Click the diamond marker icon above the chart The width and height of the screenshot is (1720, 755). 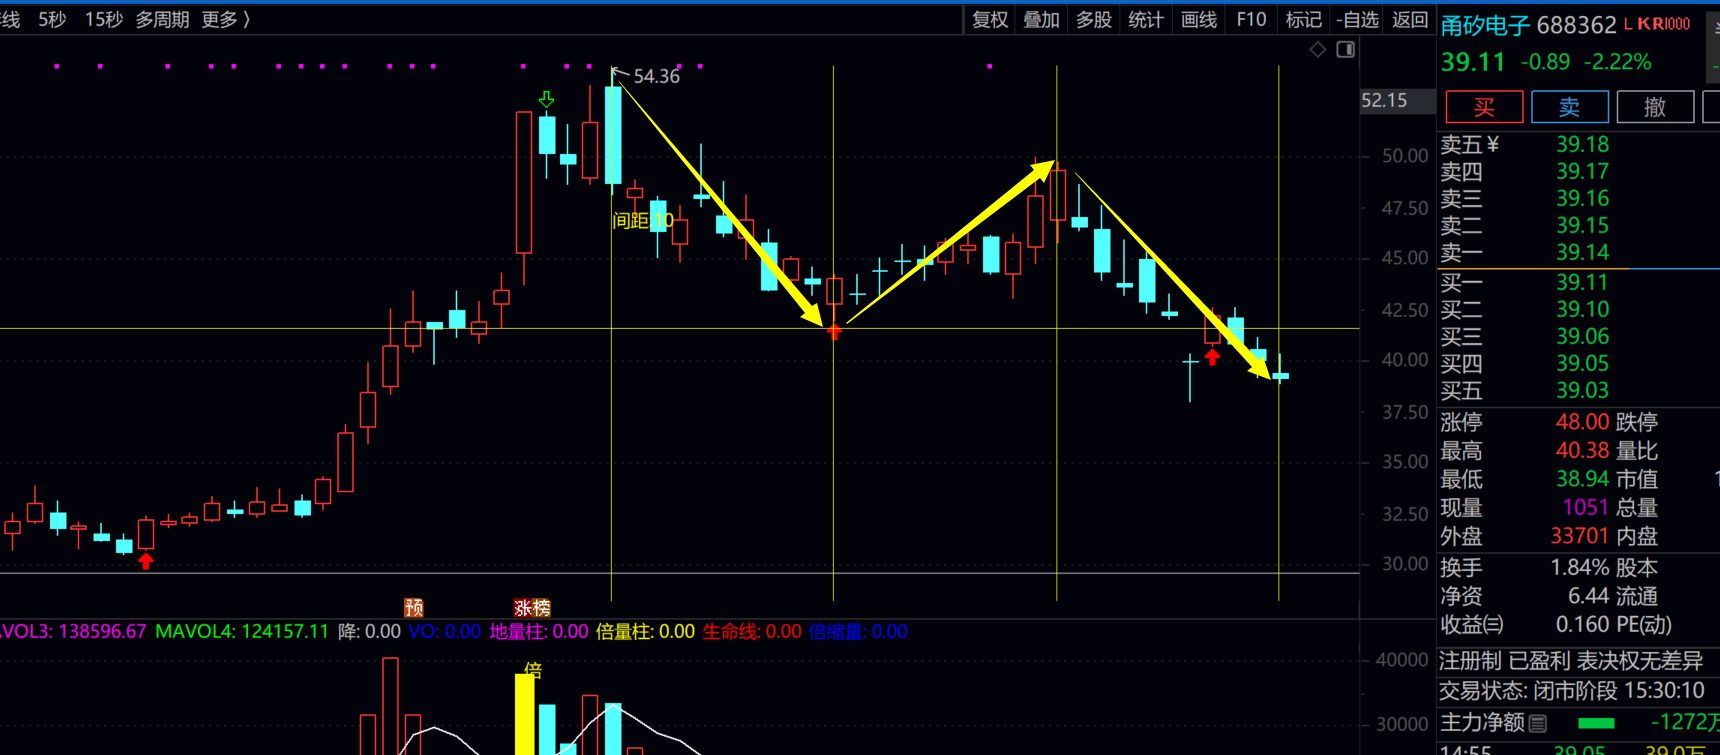1318,50
